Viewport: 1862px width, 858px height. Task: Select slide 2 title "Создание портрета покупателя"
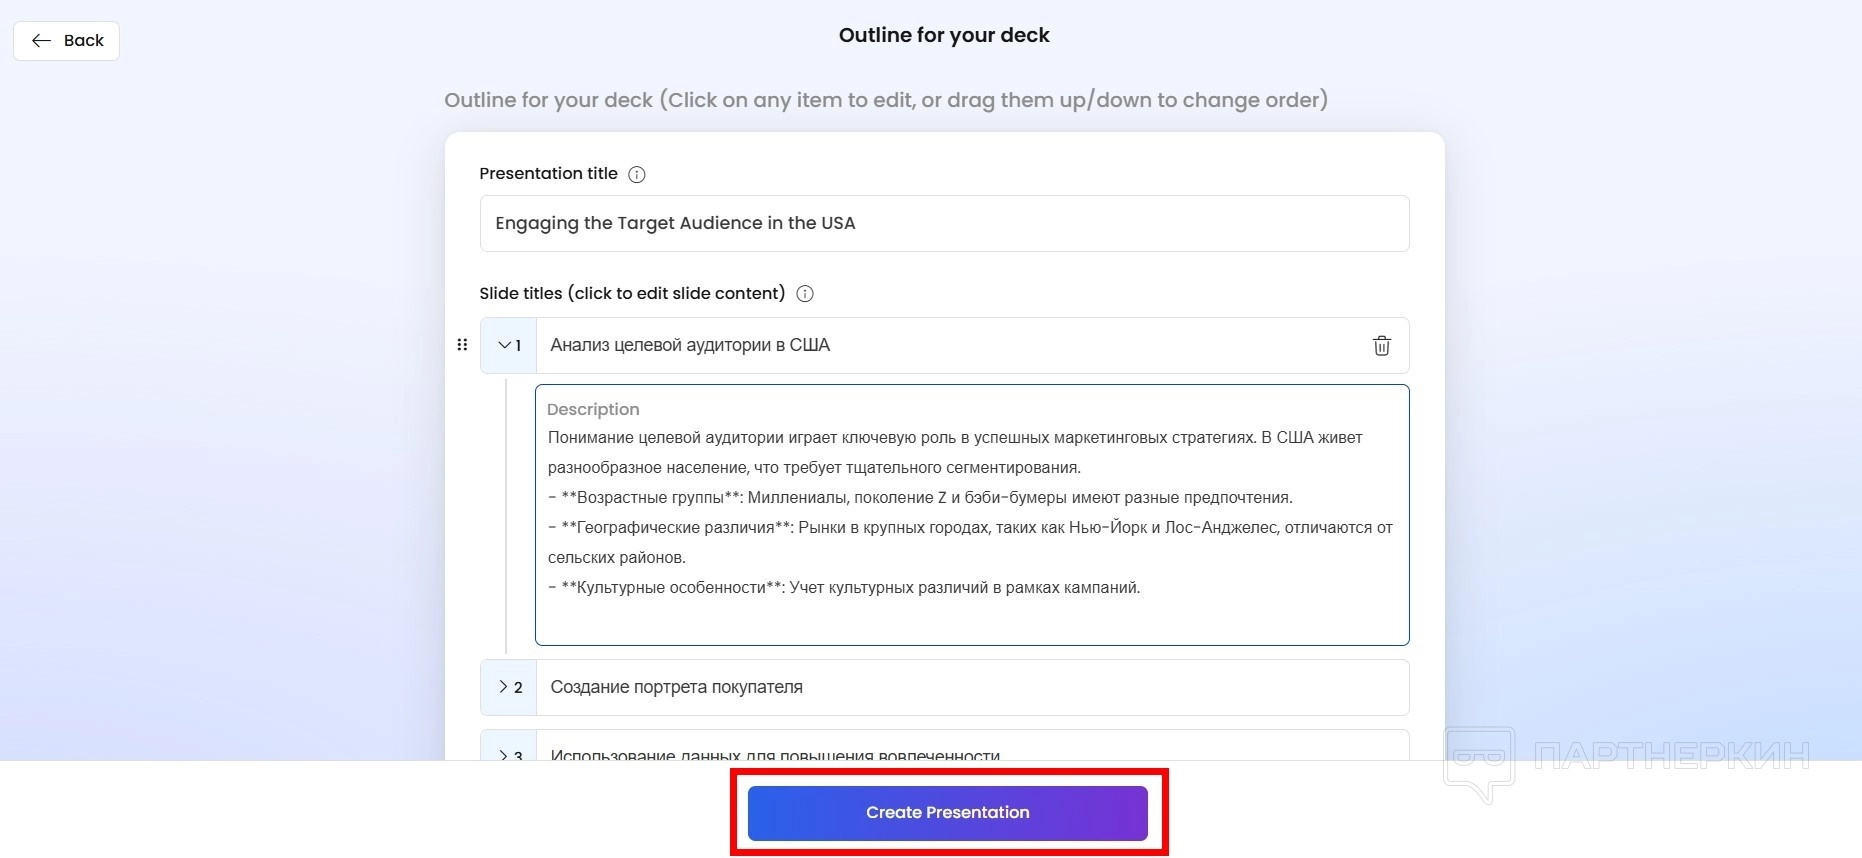click(676, 687)
